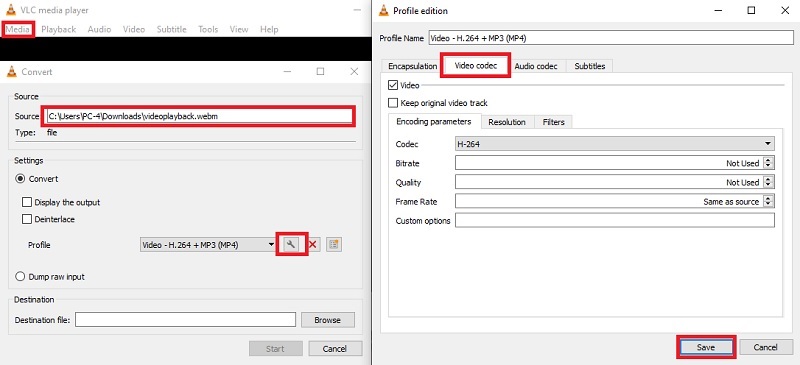Maximize the Convert window
The height and width of the screenshot is (365, 800).
[x=320, y=72]
